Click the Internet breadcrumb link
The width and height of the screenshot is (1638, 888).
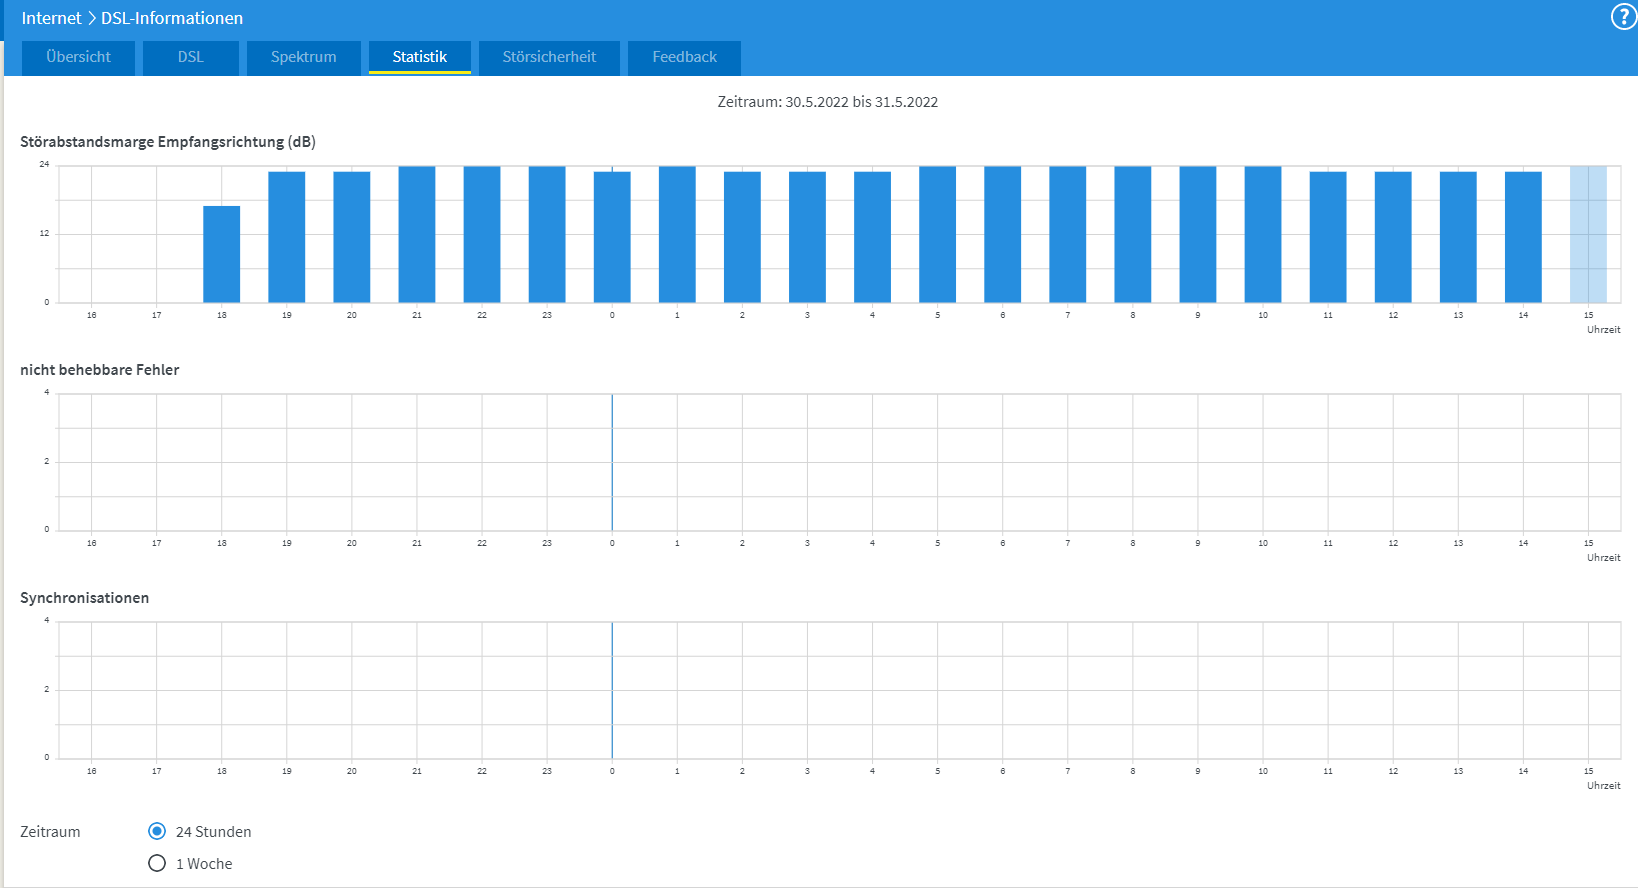click(51, 18)
